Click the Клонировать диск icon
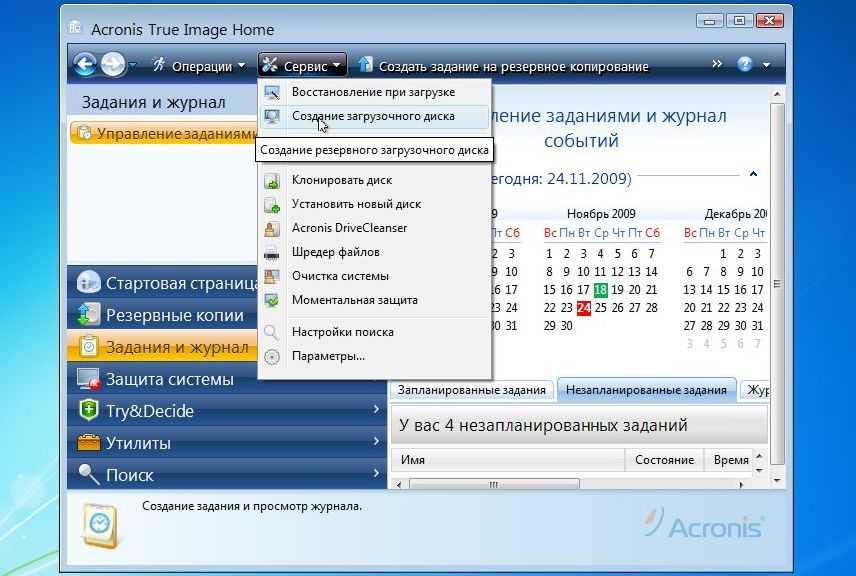Screen dimensions: 856x576 point(272,181)
